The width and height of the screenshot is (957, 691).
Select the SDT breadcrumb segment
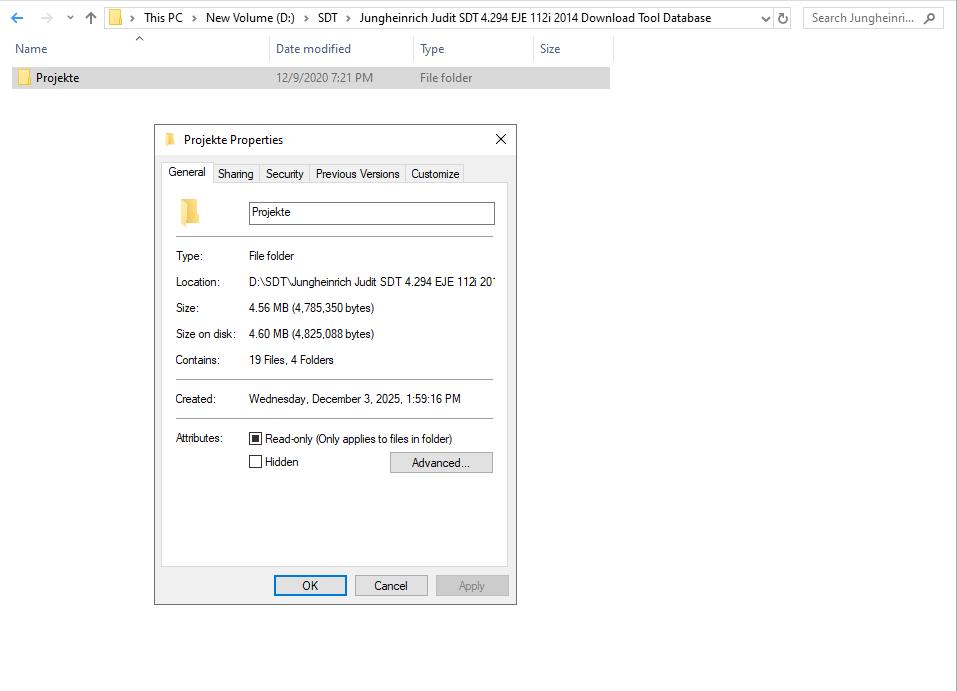[328, 18]
